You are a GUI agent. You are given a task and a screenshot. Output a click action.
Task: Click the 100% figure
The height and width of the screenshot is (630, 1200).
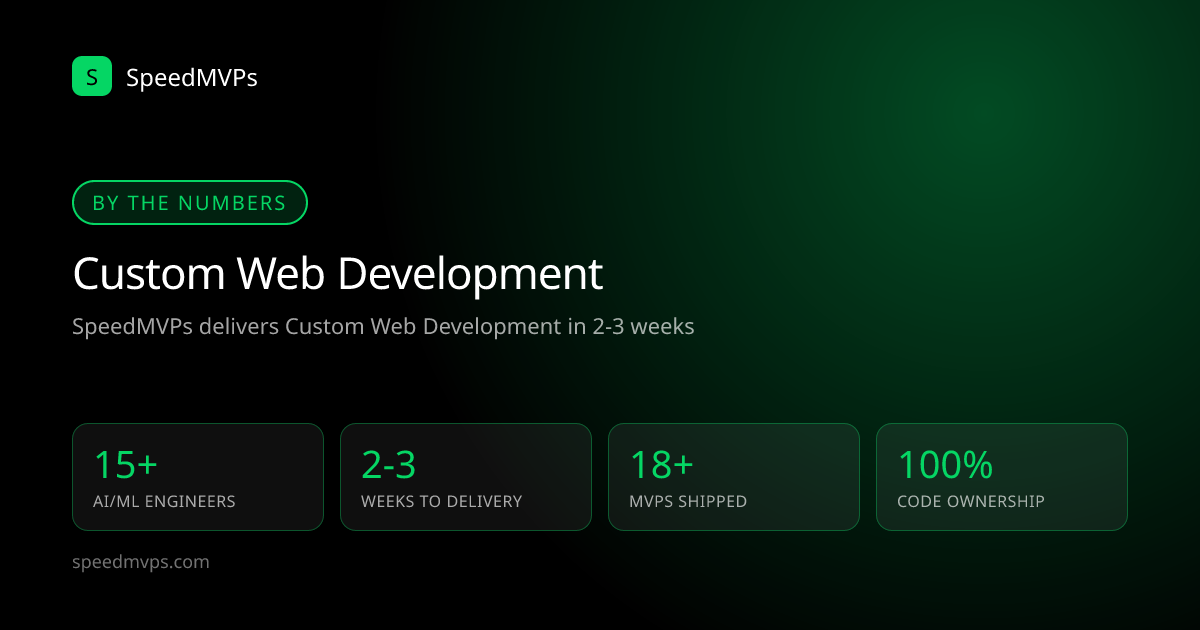(945, 465)
